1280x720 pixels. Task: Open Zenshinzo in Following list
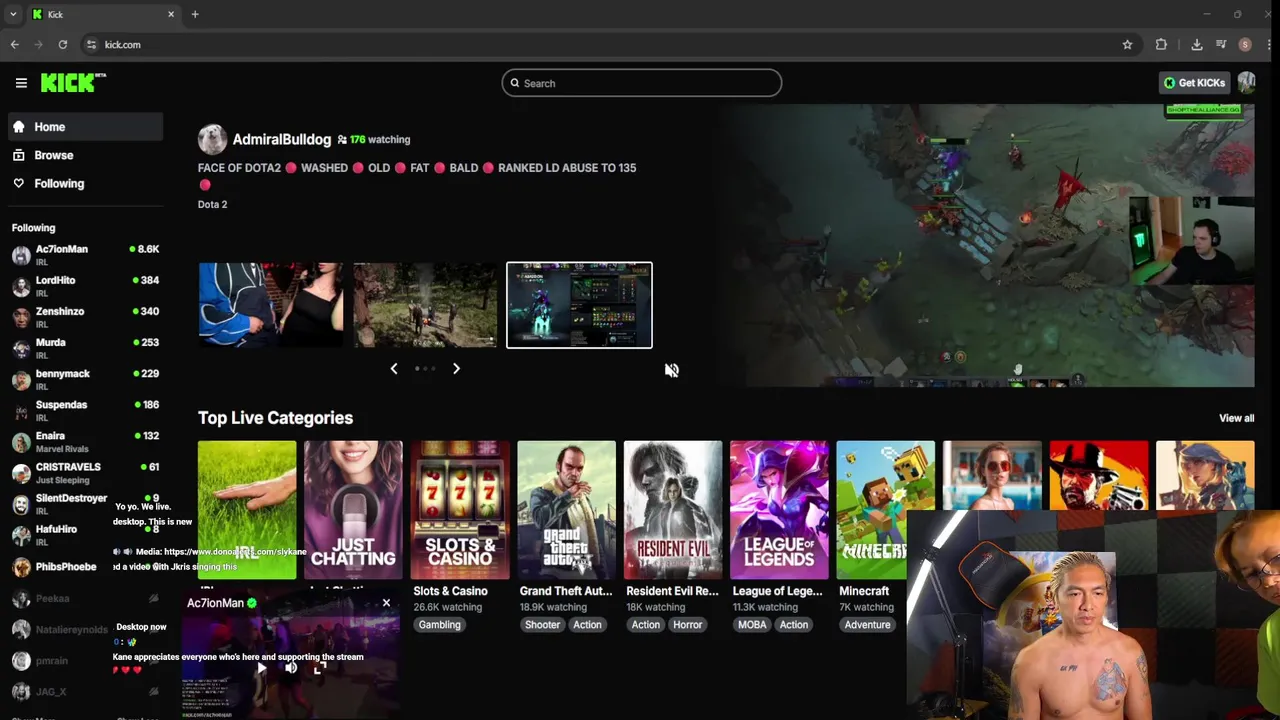pos(85,317)
